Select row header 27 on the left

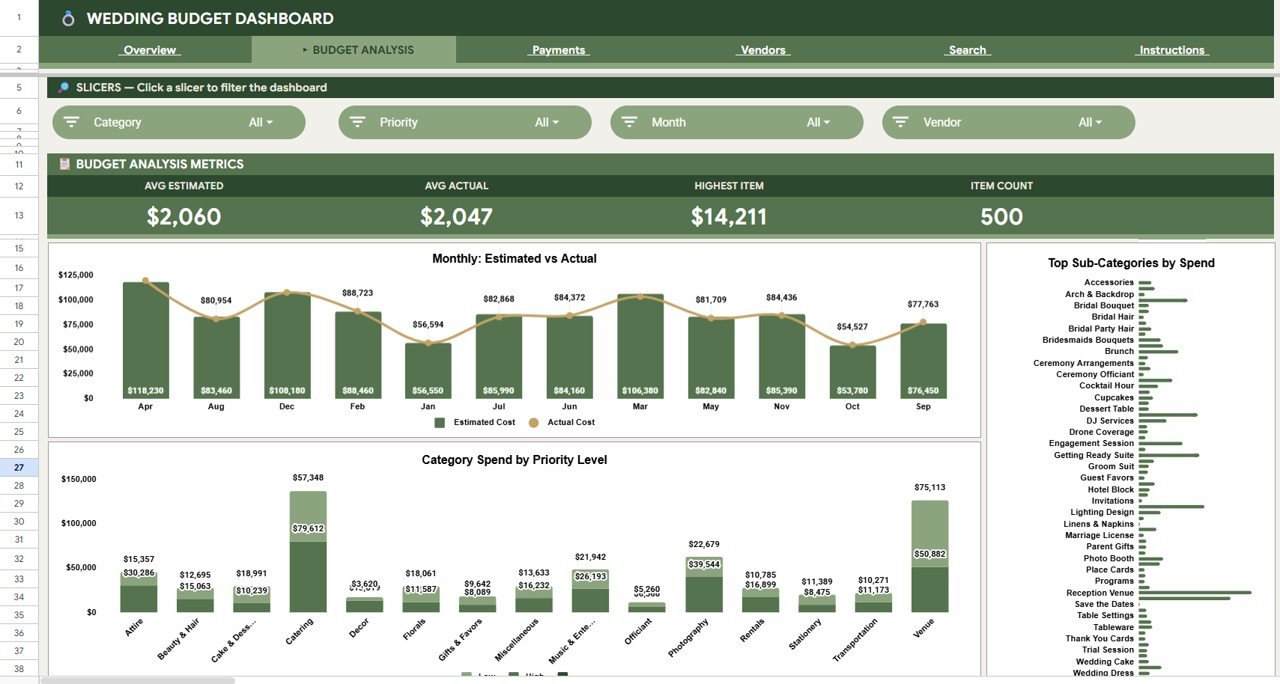(17, 469)
